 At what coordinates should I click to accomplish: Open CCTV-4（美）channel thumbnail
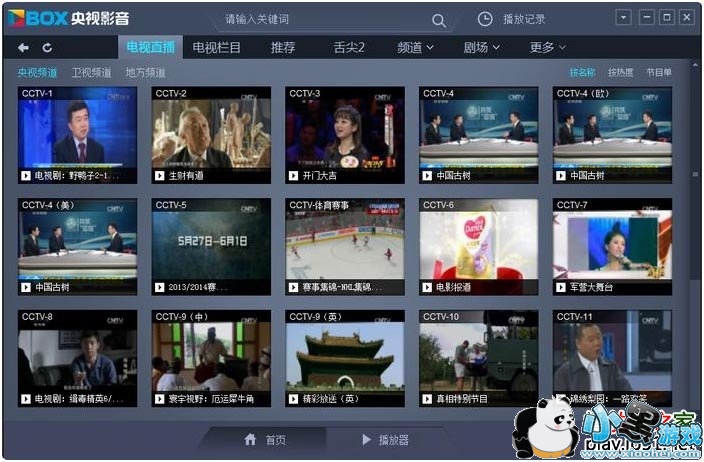(77, 247)
